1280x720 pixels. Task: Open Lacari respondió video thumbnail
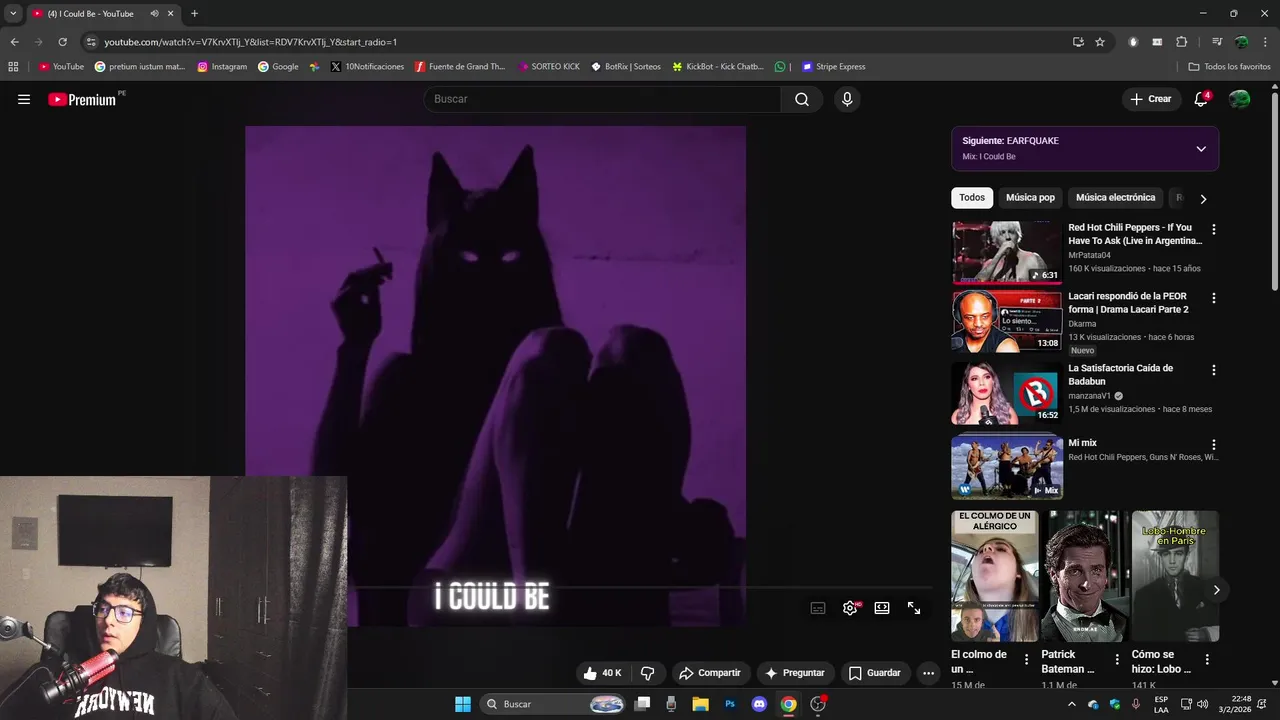click(1006, 321)
